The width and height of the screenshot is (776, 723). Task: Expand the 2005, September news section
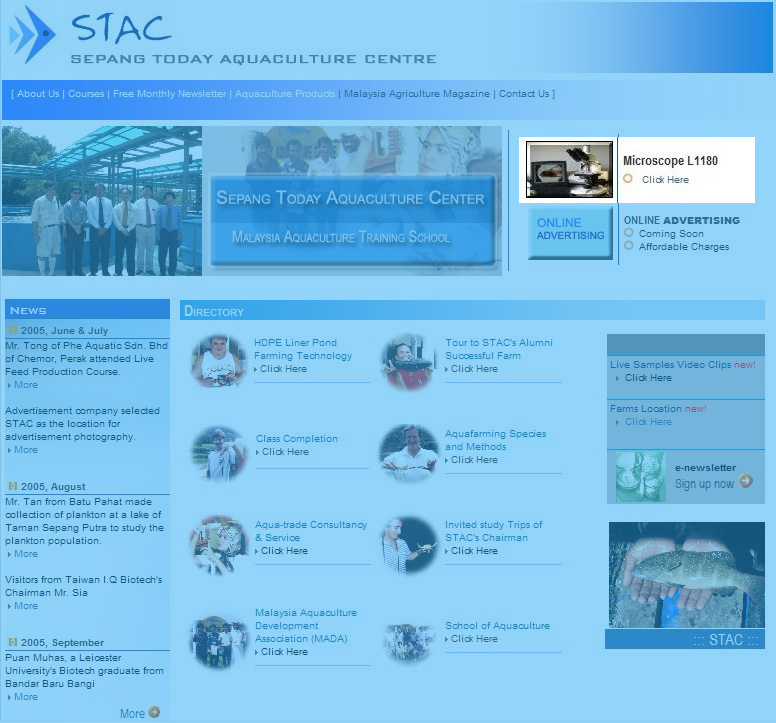coord(13,642)
